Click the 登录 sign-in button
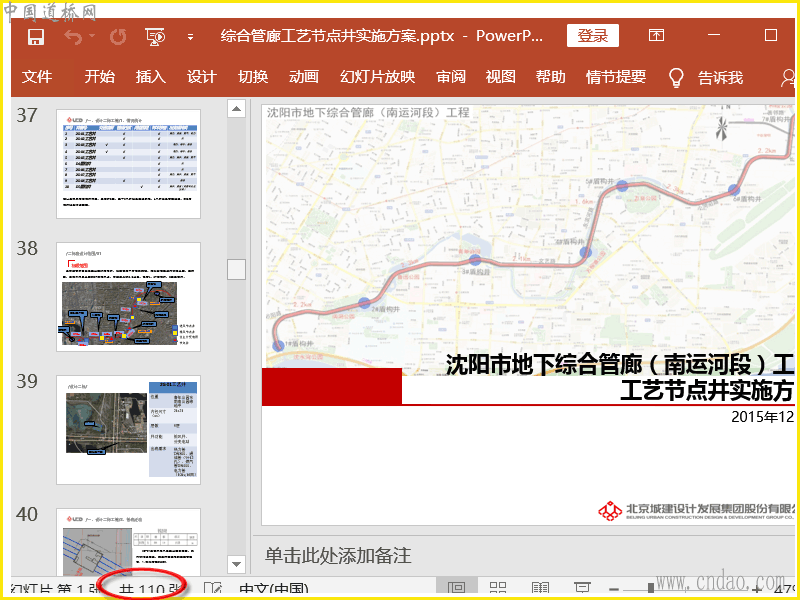 (x=592, y=36)
